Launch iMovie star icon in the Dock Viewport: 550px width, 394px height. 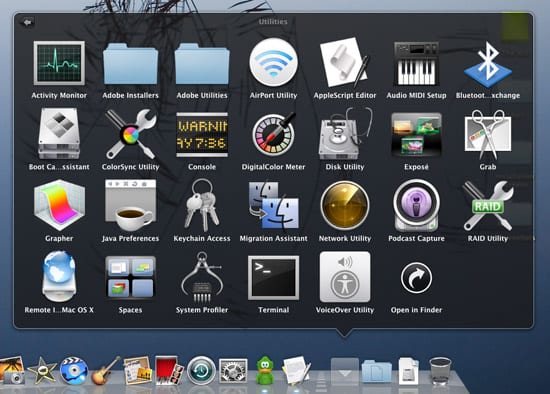42,370
